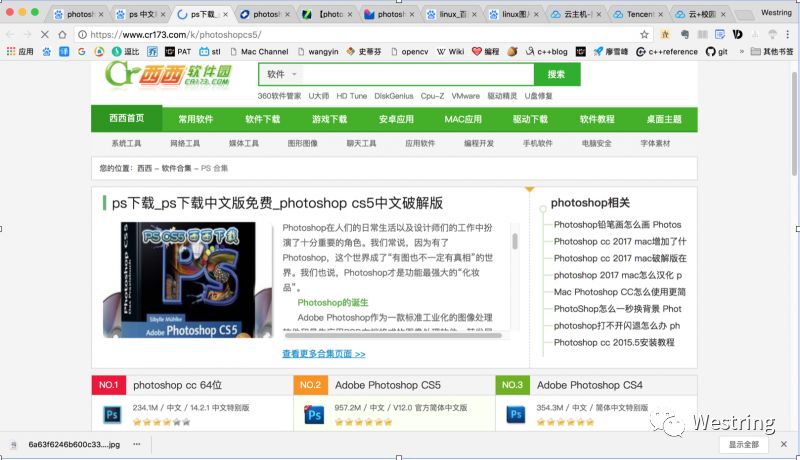The image size is (800, 460).
Task: Click the Ps icon for photoshop cc 64位
Action: coord(112,415)
